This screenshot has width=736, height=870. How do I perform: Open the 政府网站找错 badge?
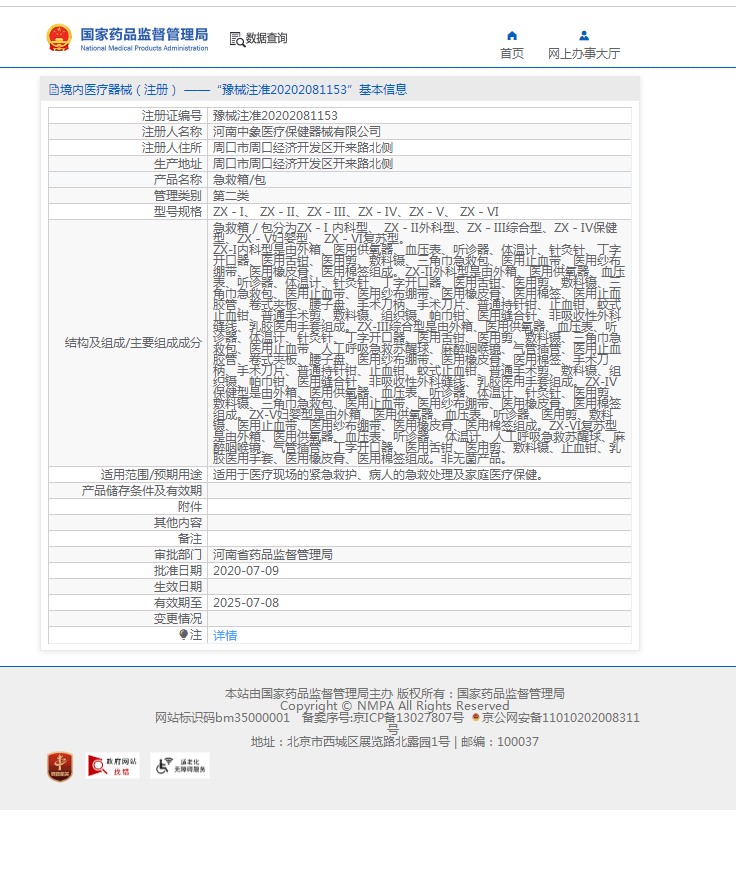click(x=112, y=766)
